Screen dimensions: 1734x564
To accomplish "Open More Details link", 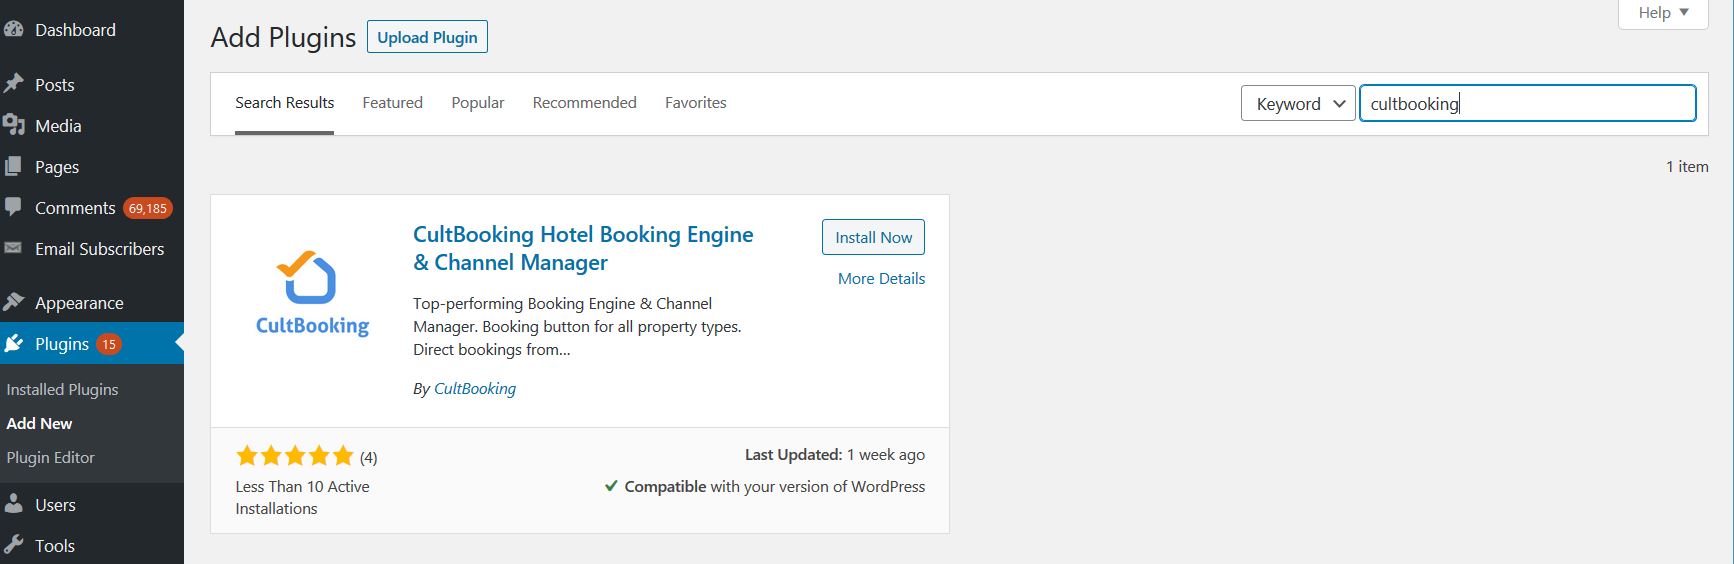I will (881, 278).
